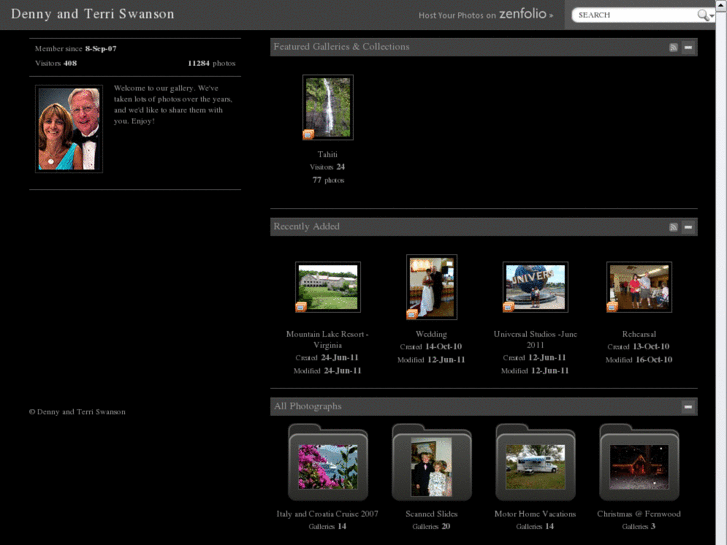Open the Scanned Slides folder icon

click(431, 464)
